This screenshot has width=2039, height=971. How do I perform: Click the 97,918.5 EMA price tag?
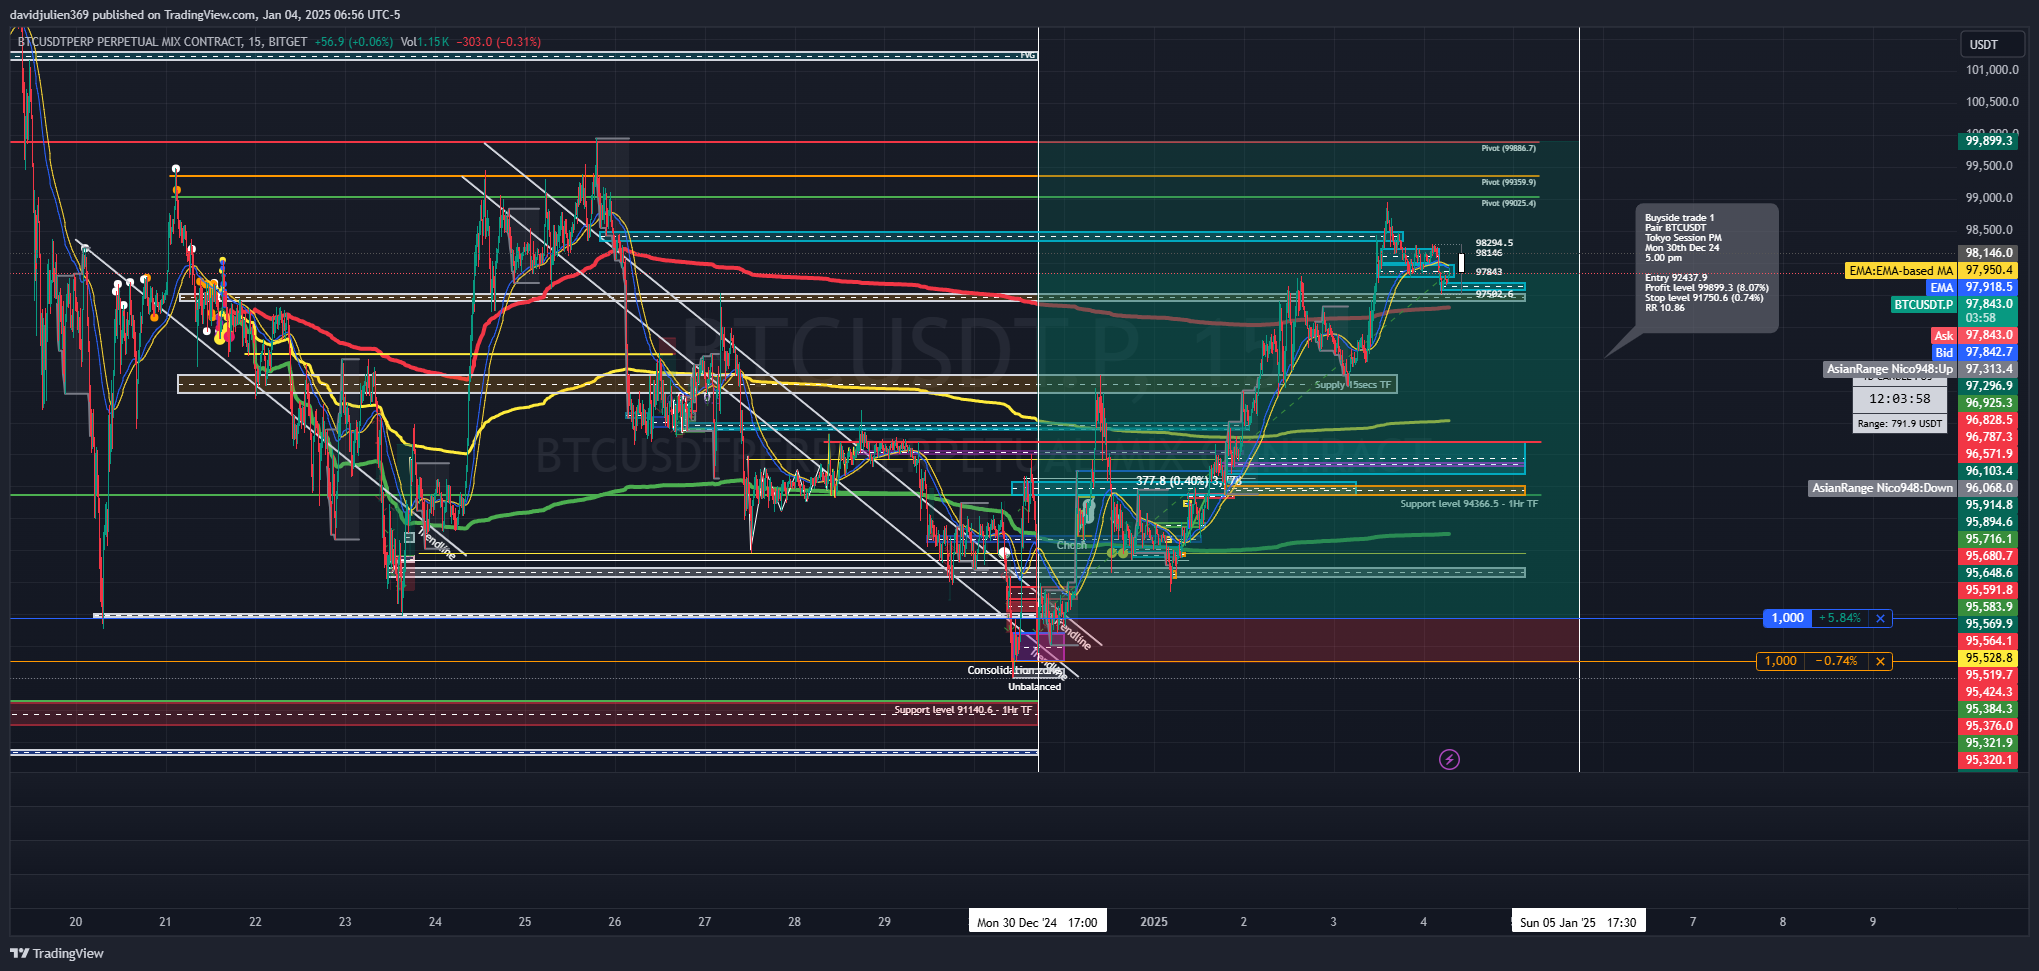[1988, 287]
